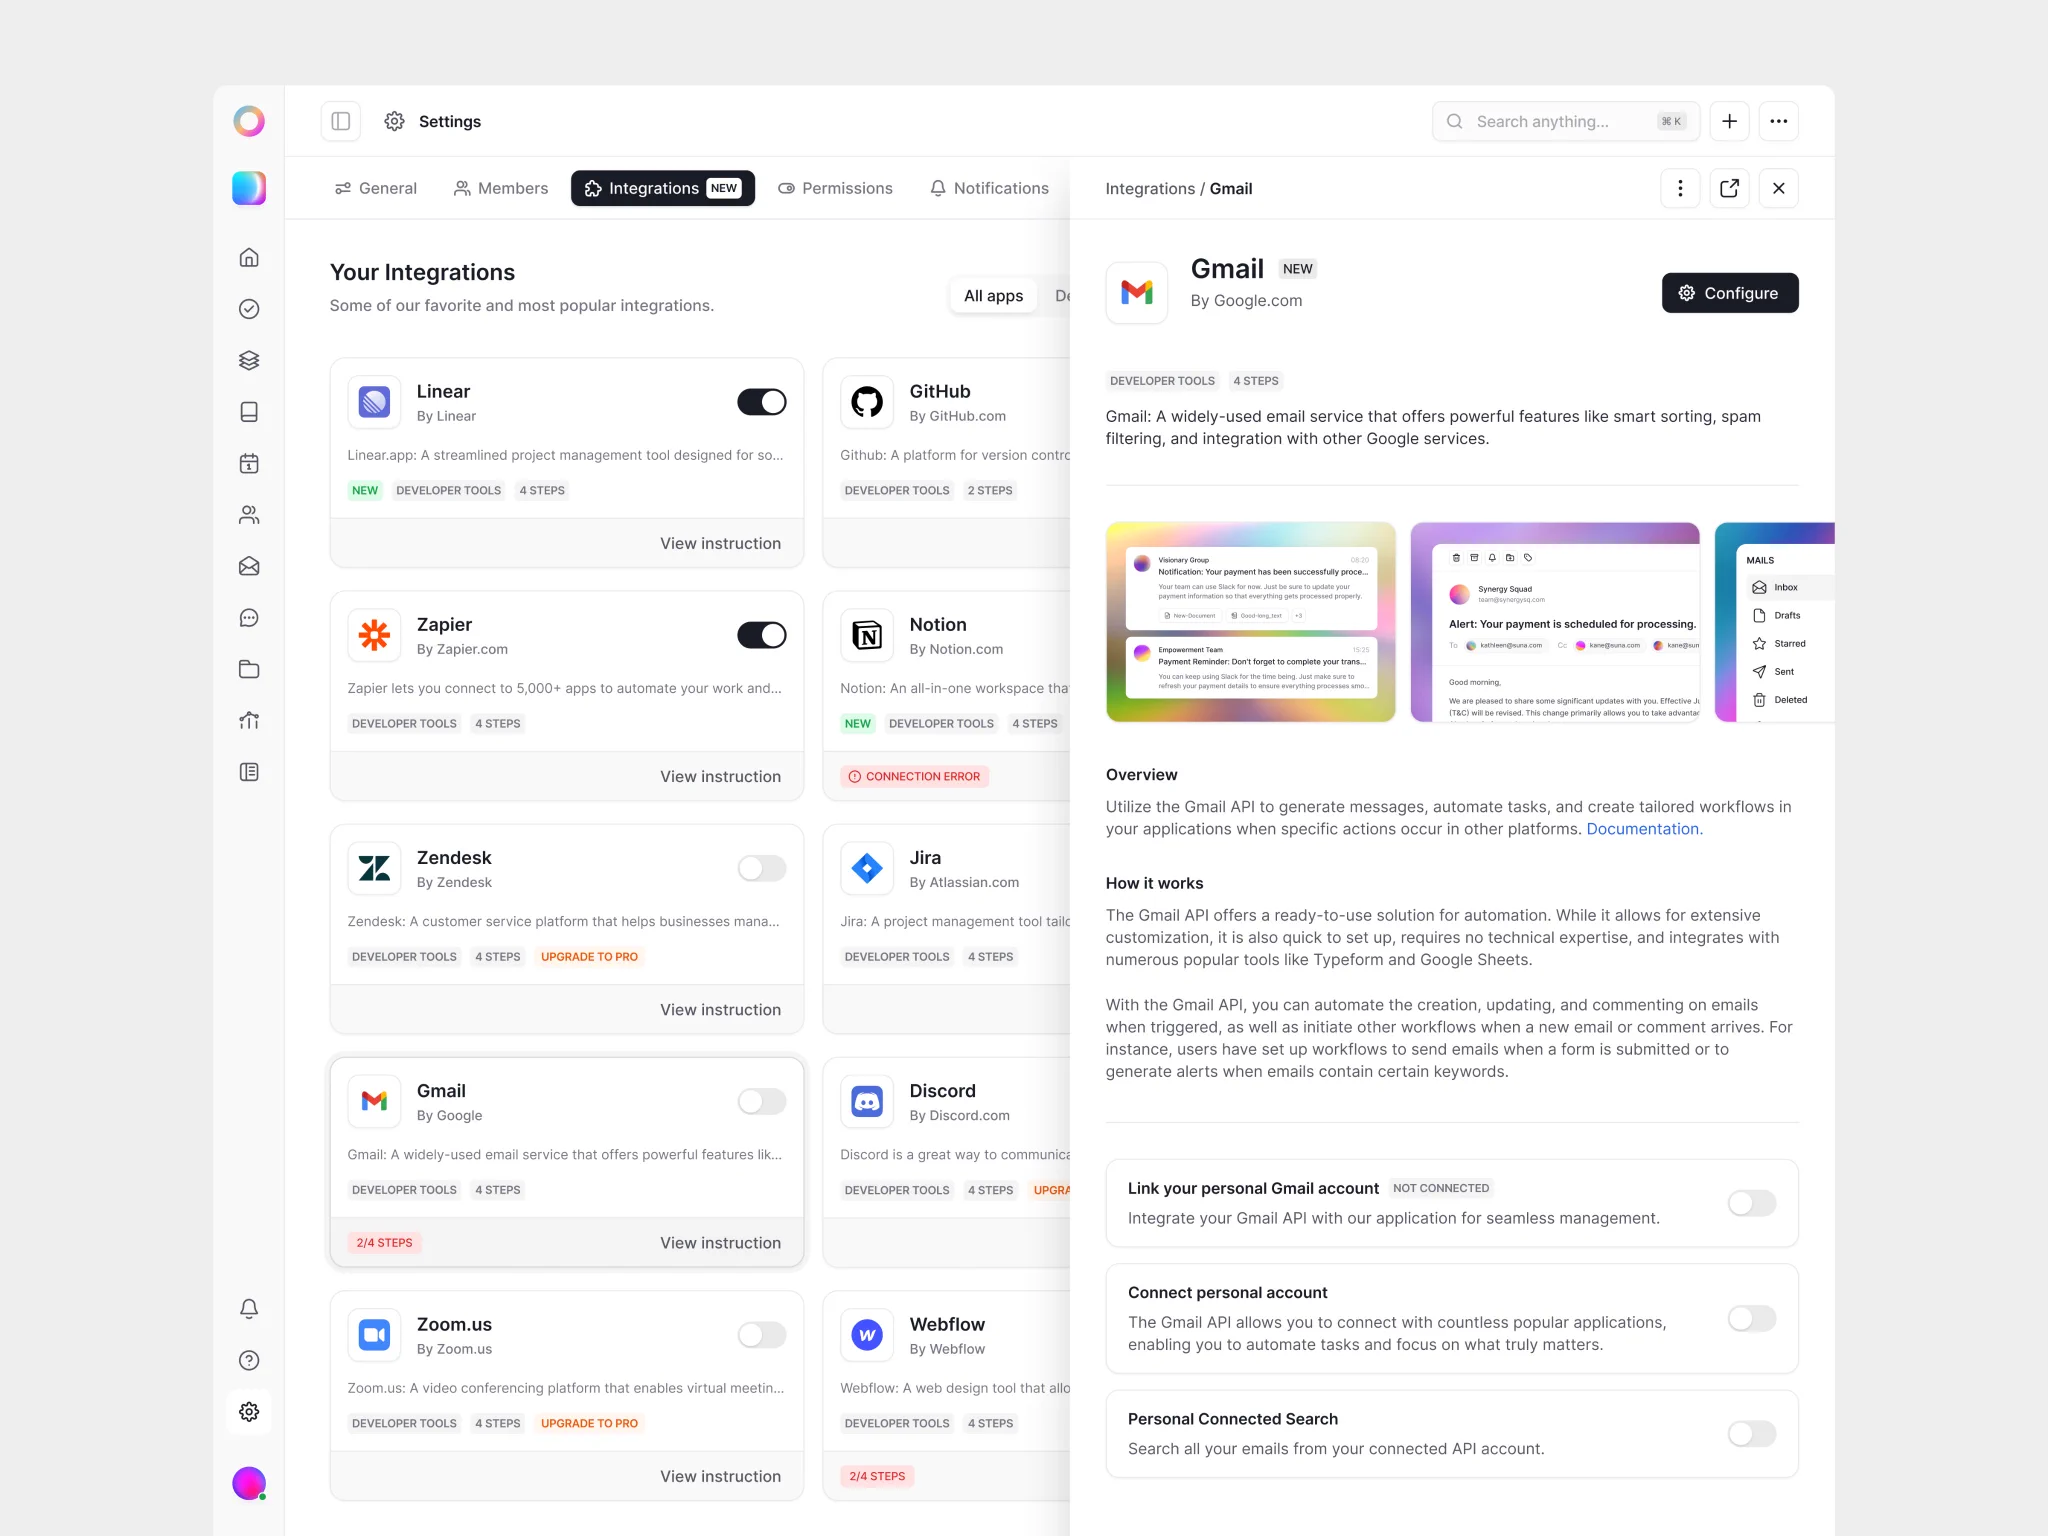The image size is (2048, 1536).
Task: Open the user avatar at sidebar bottom
Action: pyautogui.click(x=249, y=1483)
